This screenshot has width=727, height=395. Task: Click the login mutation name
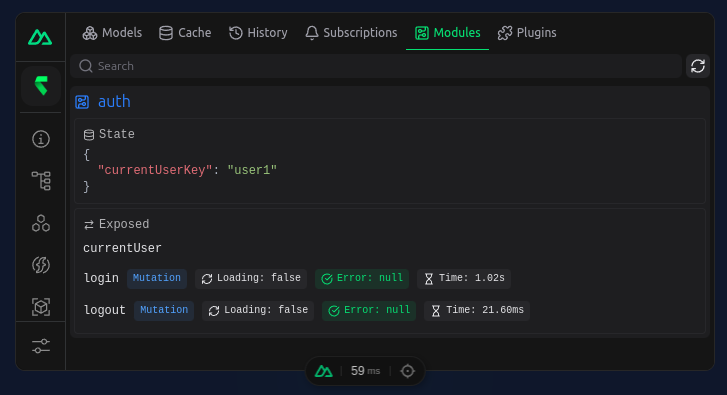101,278
